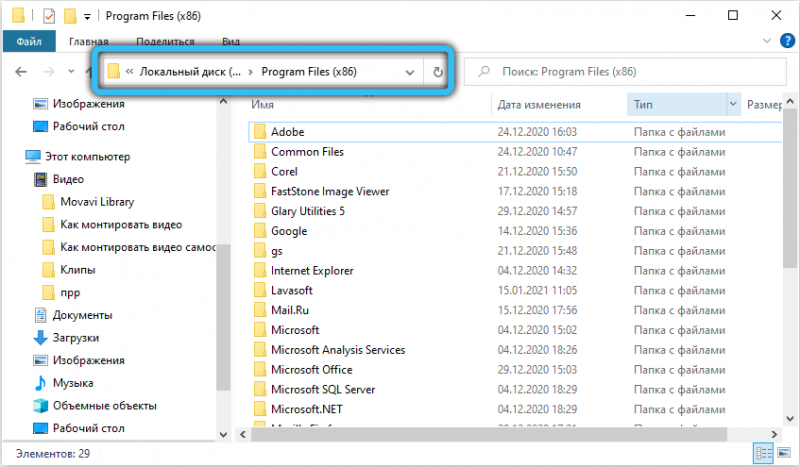Viewport: 800px width, 467px height.
Task: Click the New Folder quick access icon
Action: (70, 16)
